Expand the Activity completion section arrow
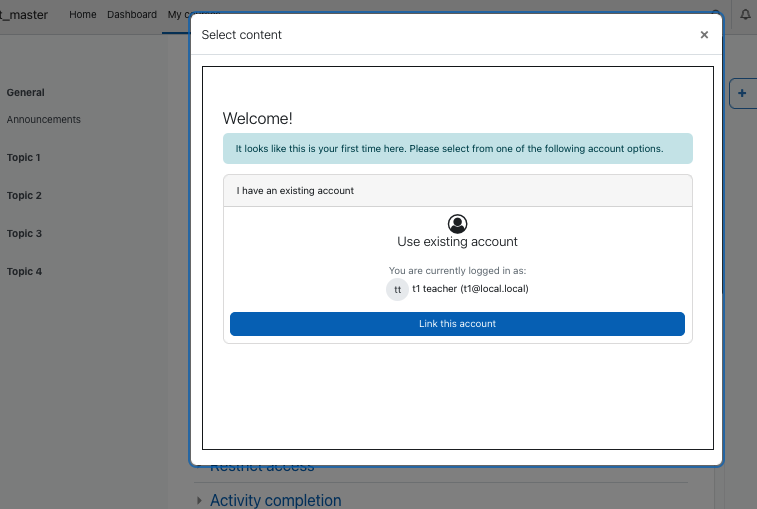 [199, 500]
